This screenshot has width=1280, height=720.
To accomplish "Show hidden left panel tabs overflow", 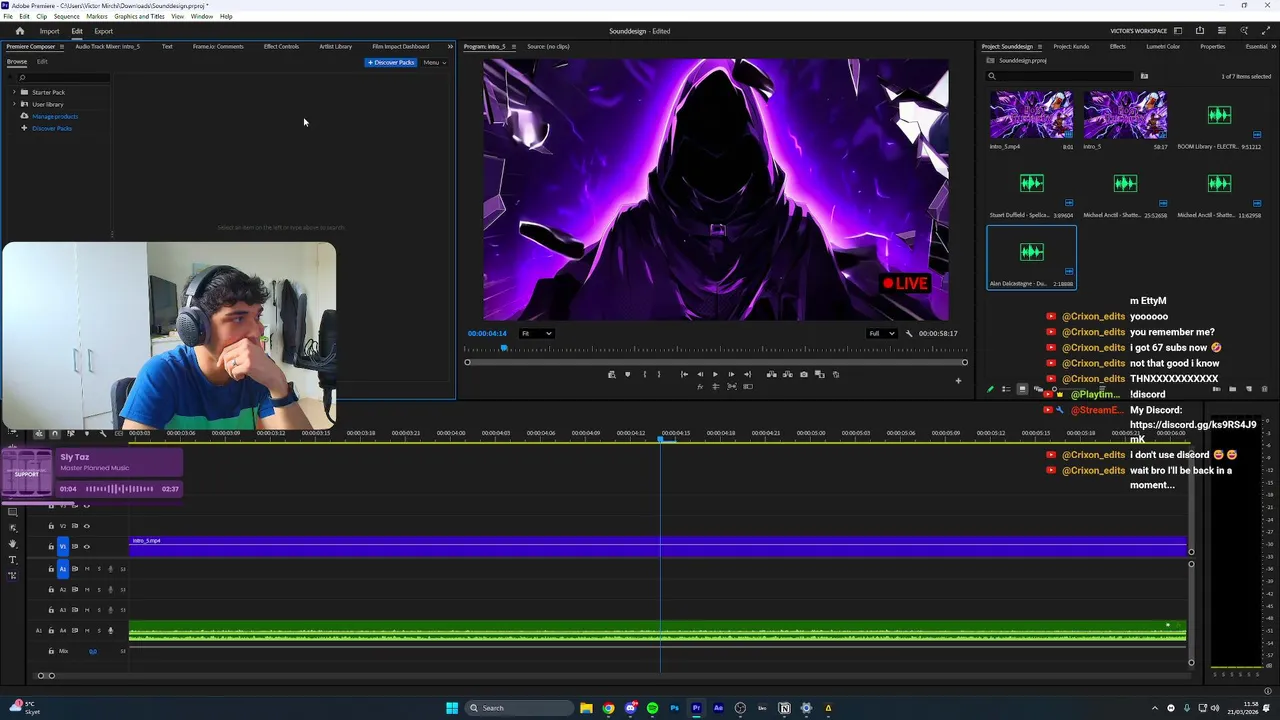I will pyautogui.click(x=450, y=46).
